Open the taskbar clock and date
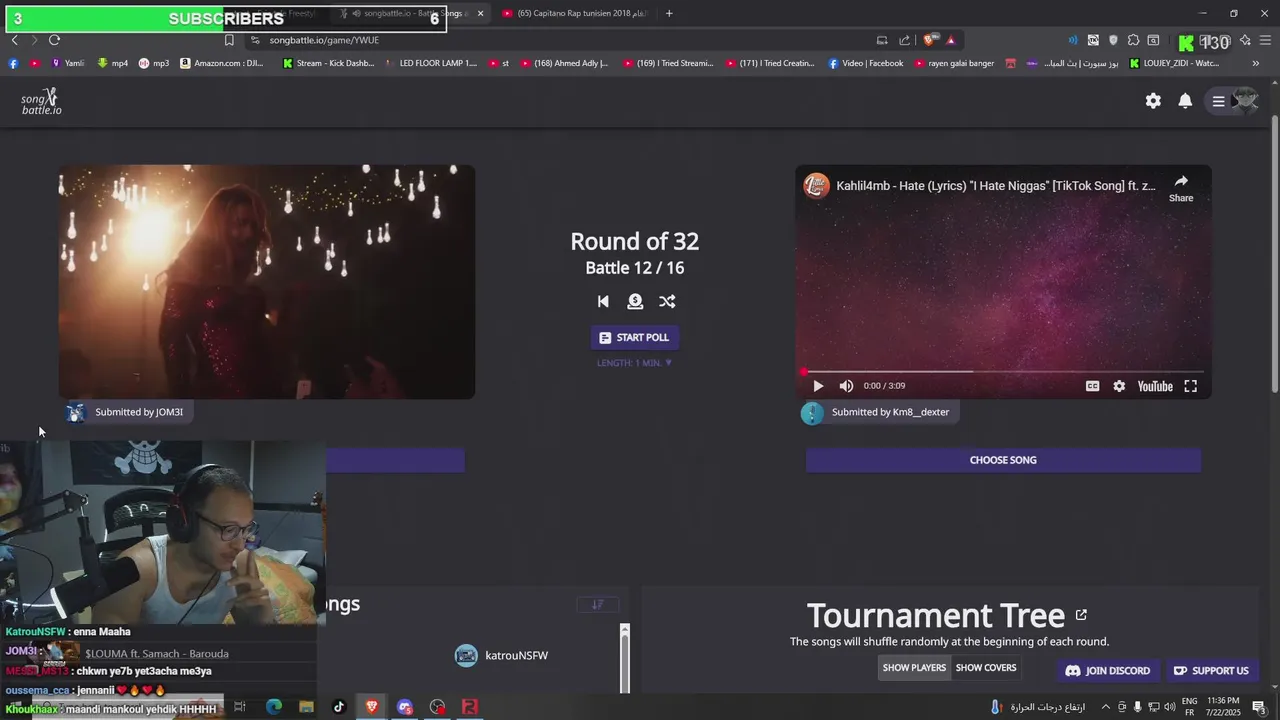 click(1224, 707)
